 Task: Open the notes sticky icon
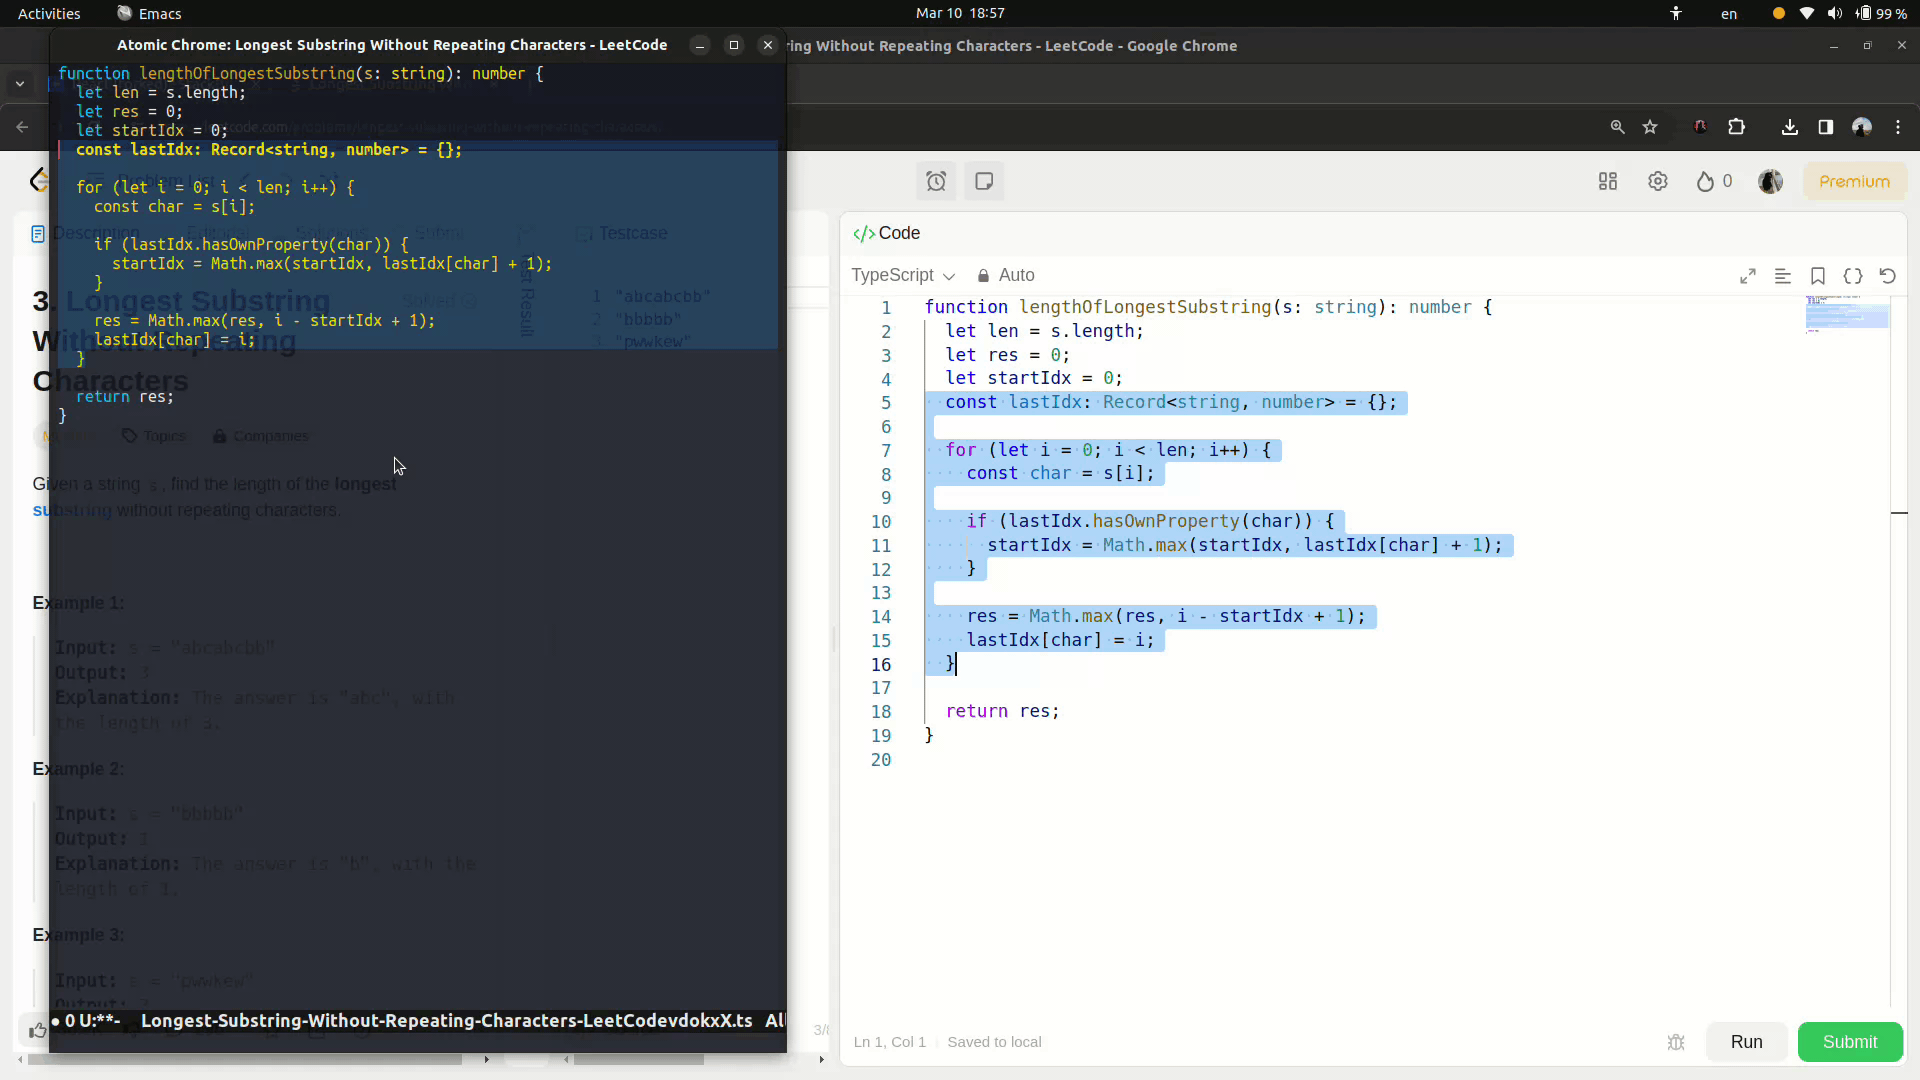984,181
